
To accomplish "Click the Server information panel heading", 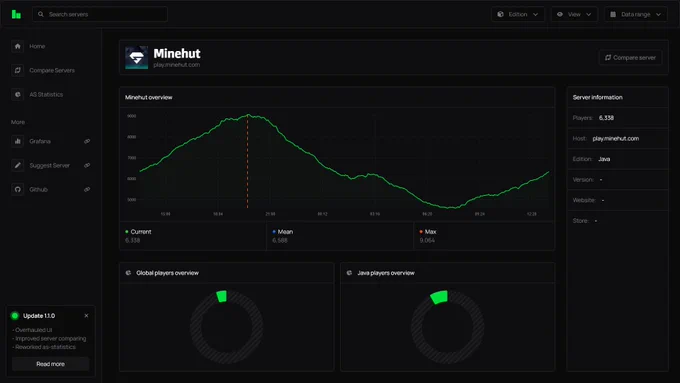I will [x=598, y=97].
